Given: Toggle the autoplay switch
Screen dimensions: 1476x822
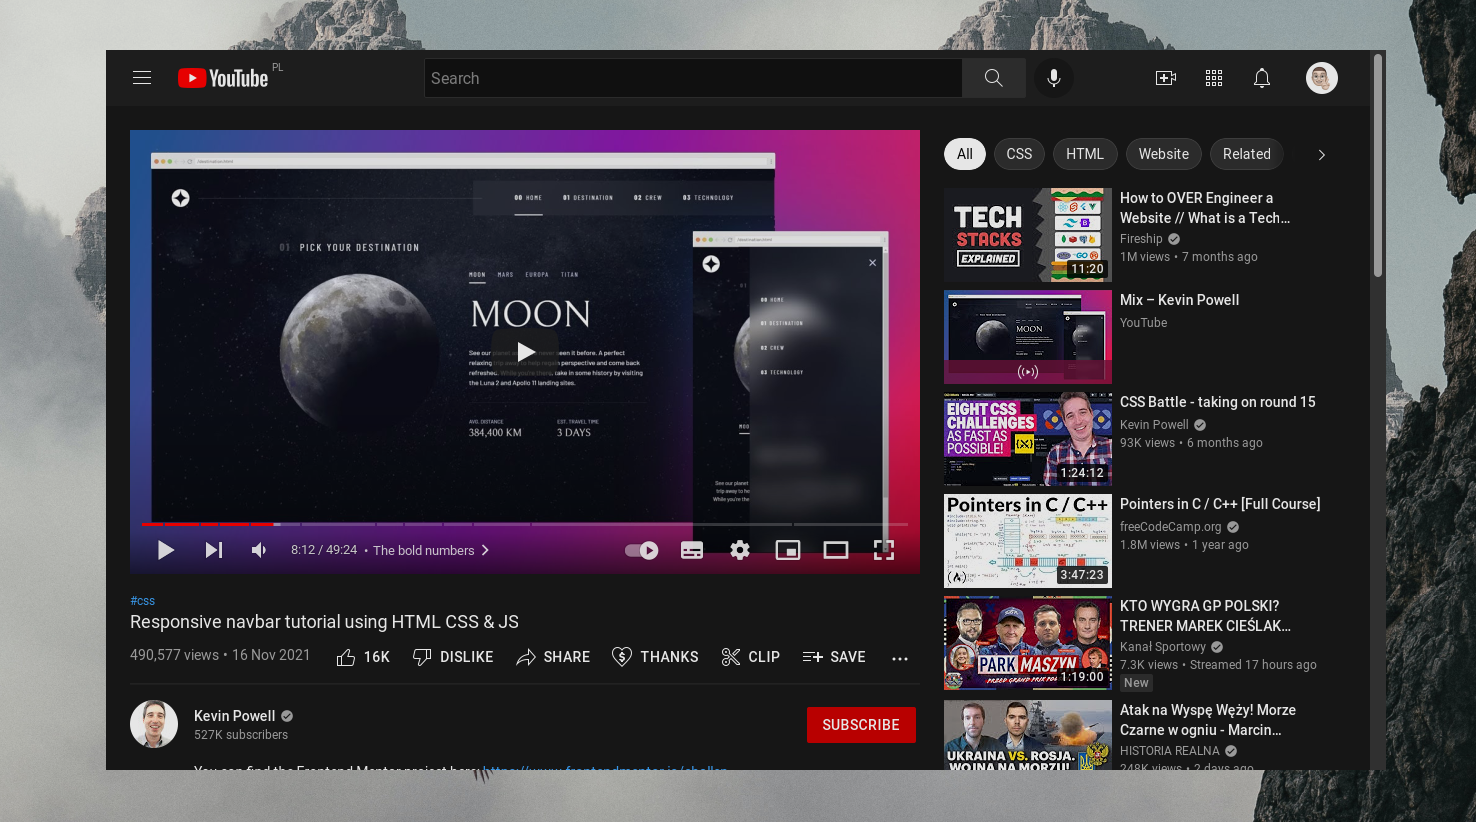Looking at the screenshot, I should 642,550.
